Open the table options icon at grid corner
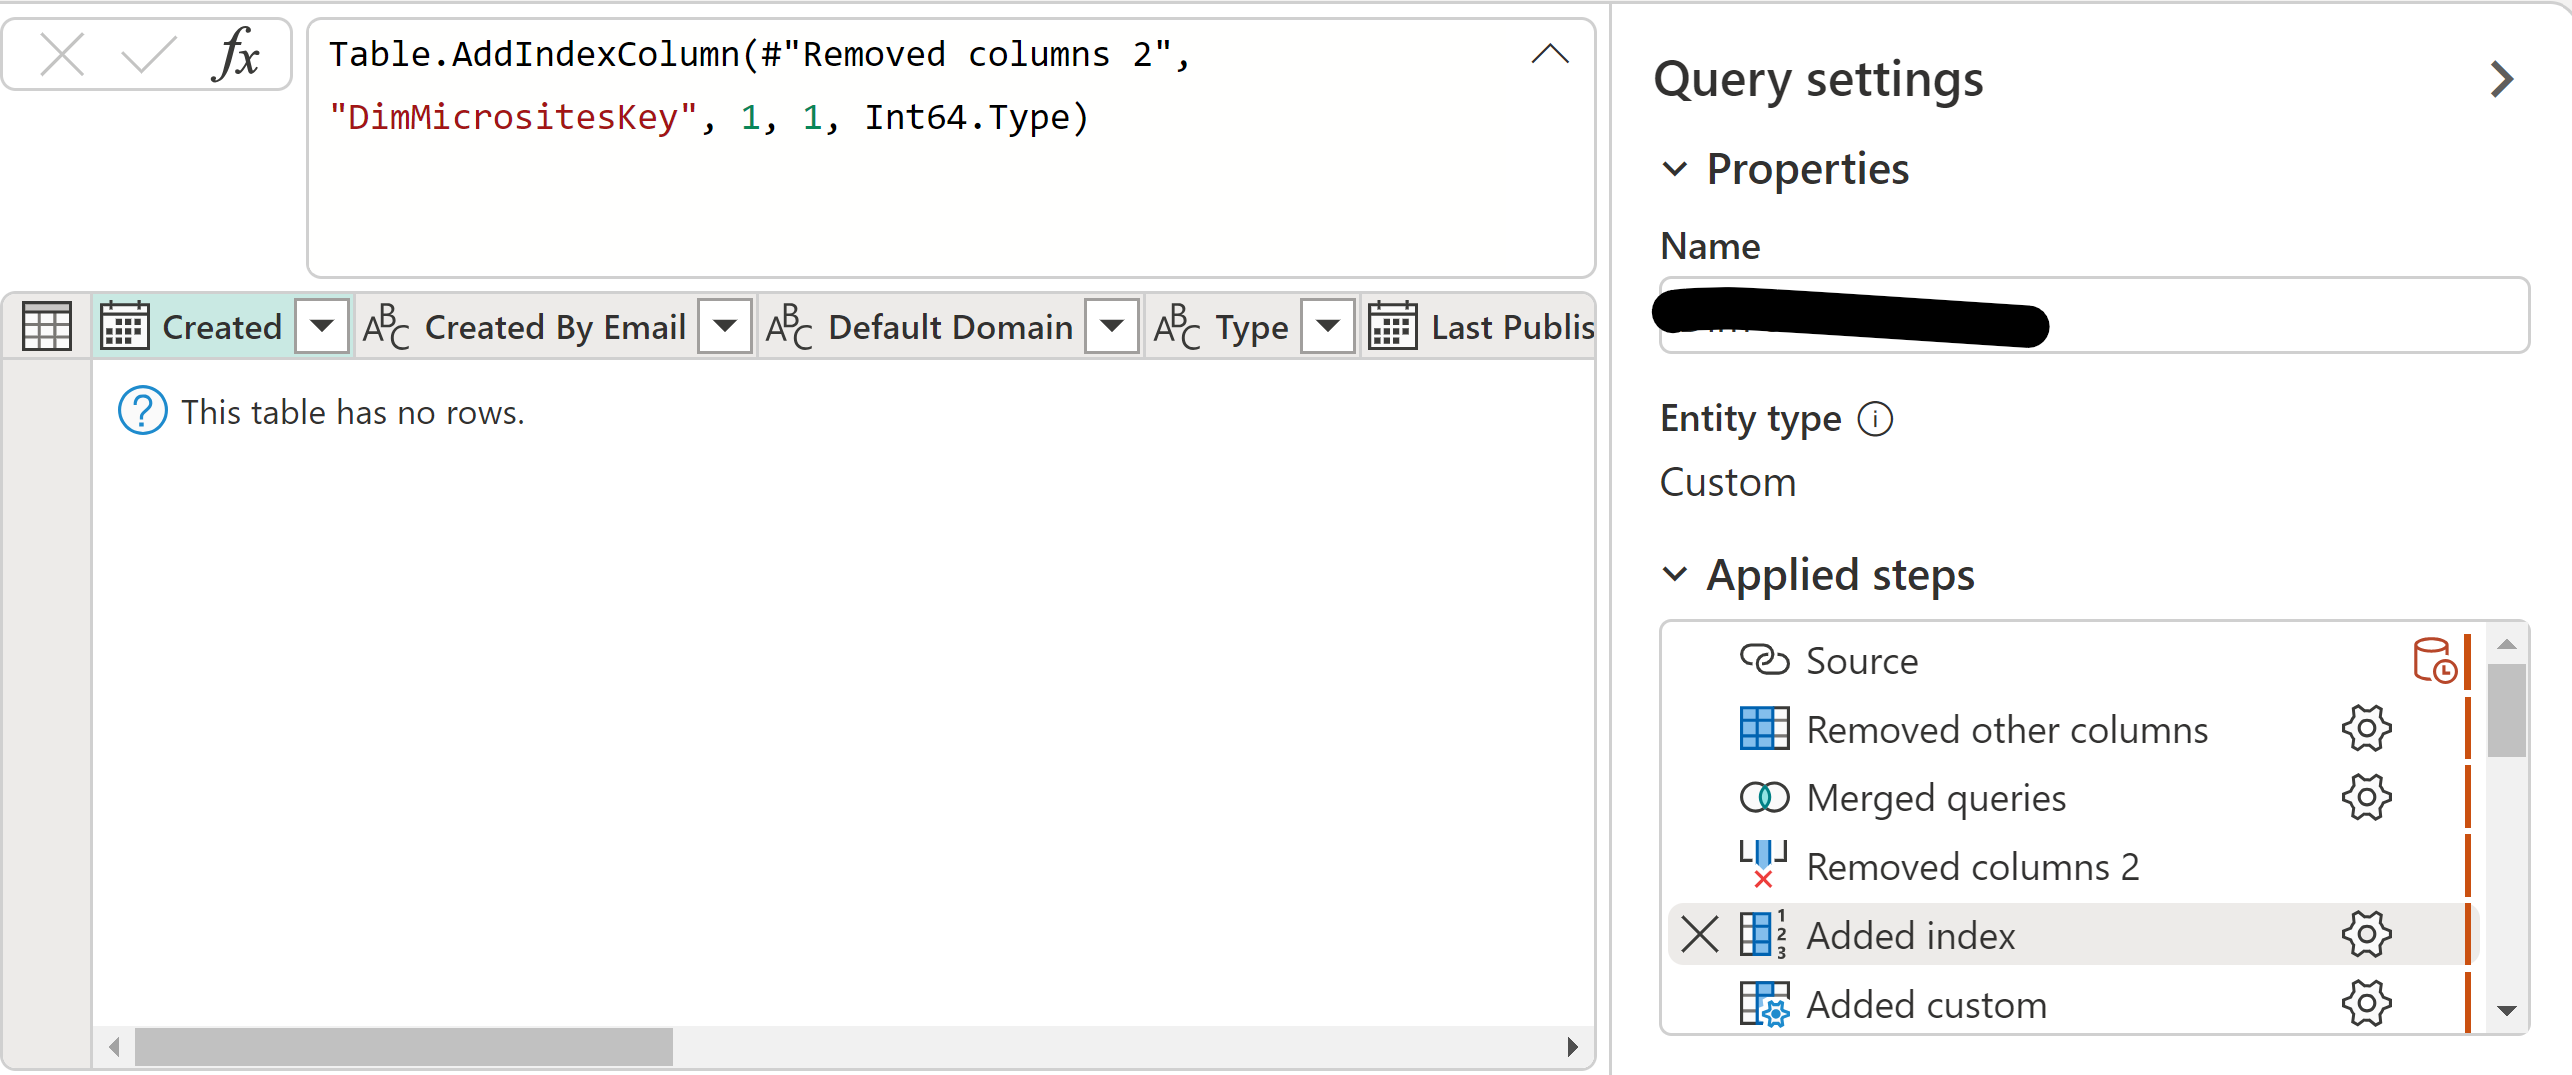This screenshot has height=1075, width=2572. [x=46, y=326]
